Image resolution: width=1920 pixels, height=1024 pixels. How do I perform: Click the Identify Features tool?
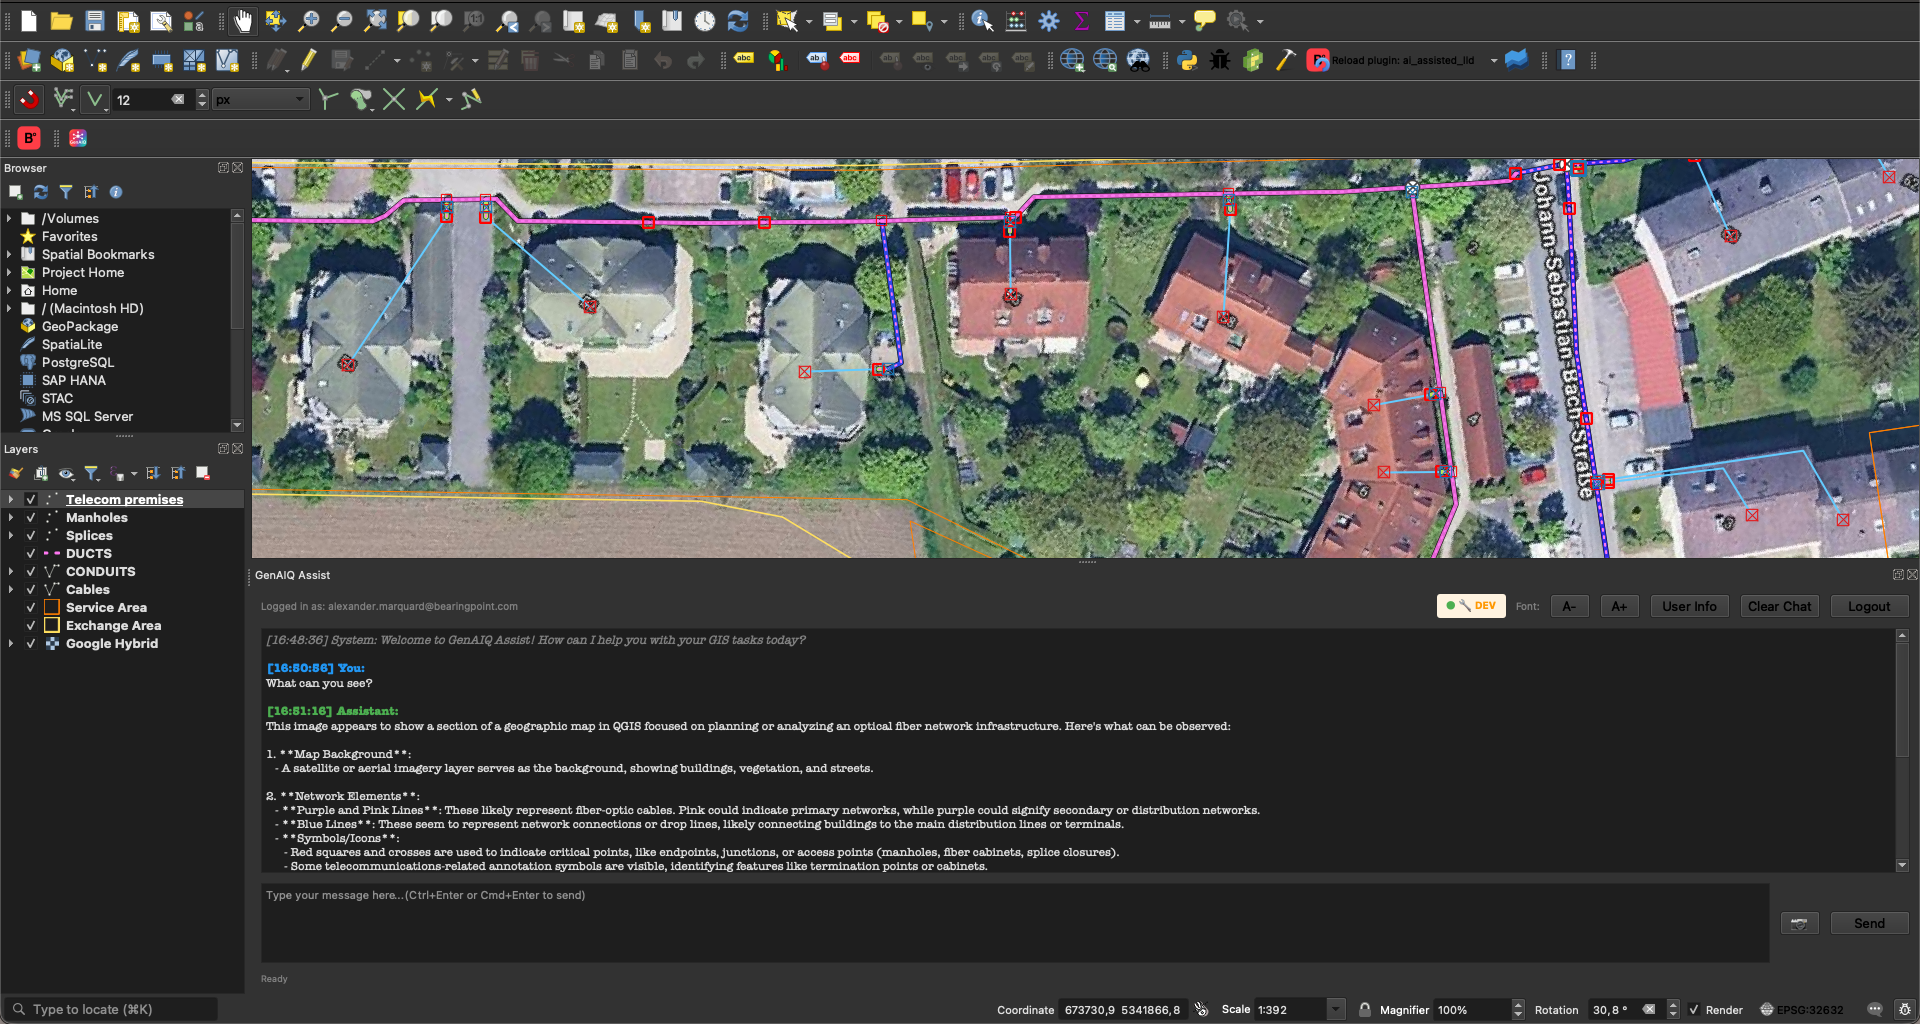click(x=982, y=21)
